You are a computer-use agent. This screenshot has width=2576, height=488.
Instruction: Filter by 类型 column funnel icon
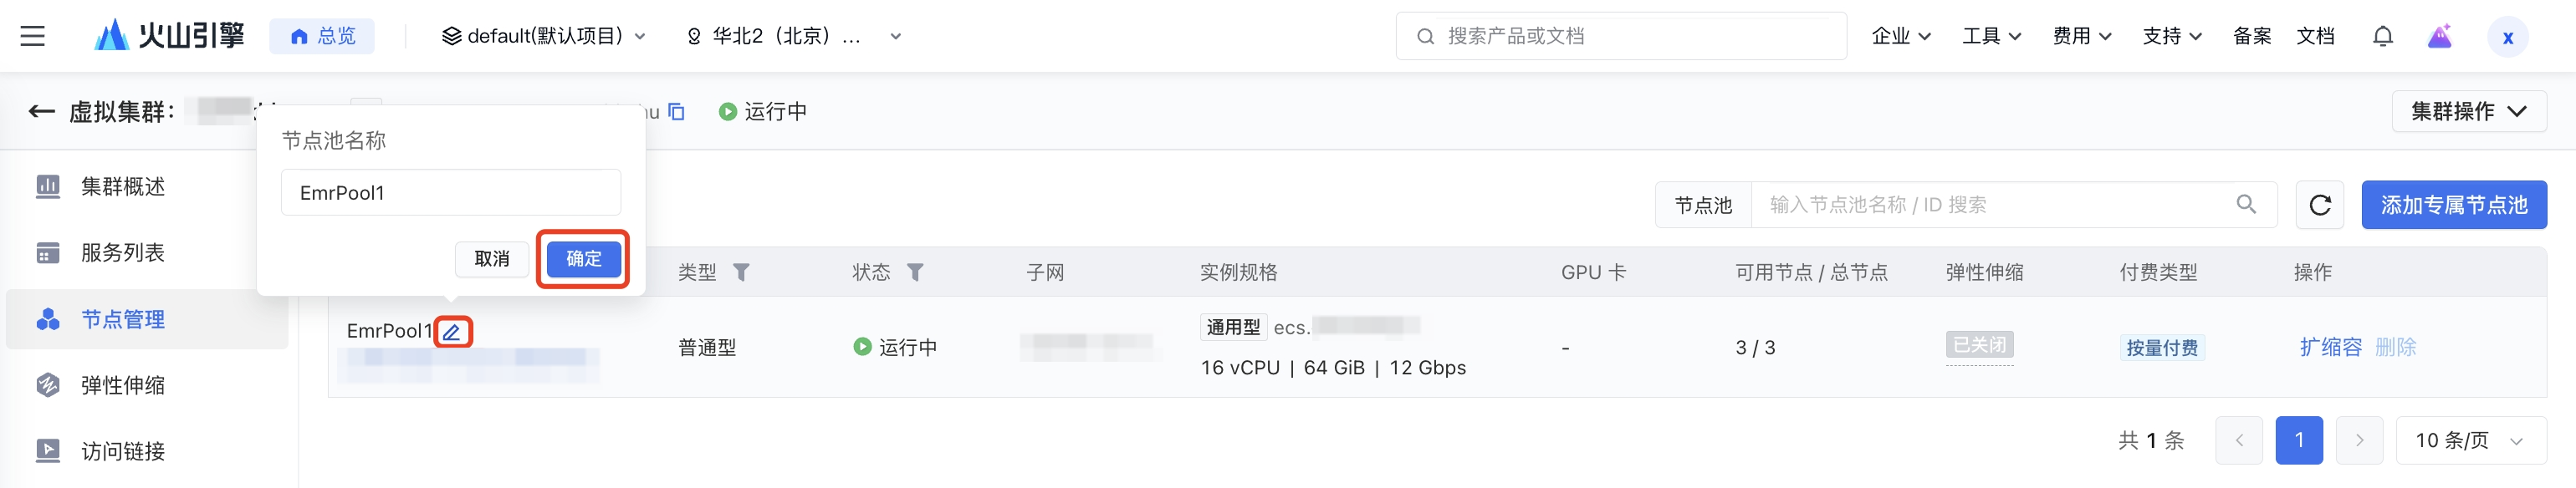tap(741, 272)
